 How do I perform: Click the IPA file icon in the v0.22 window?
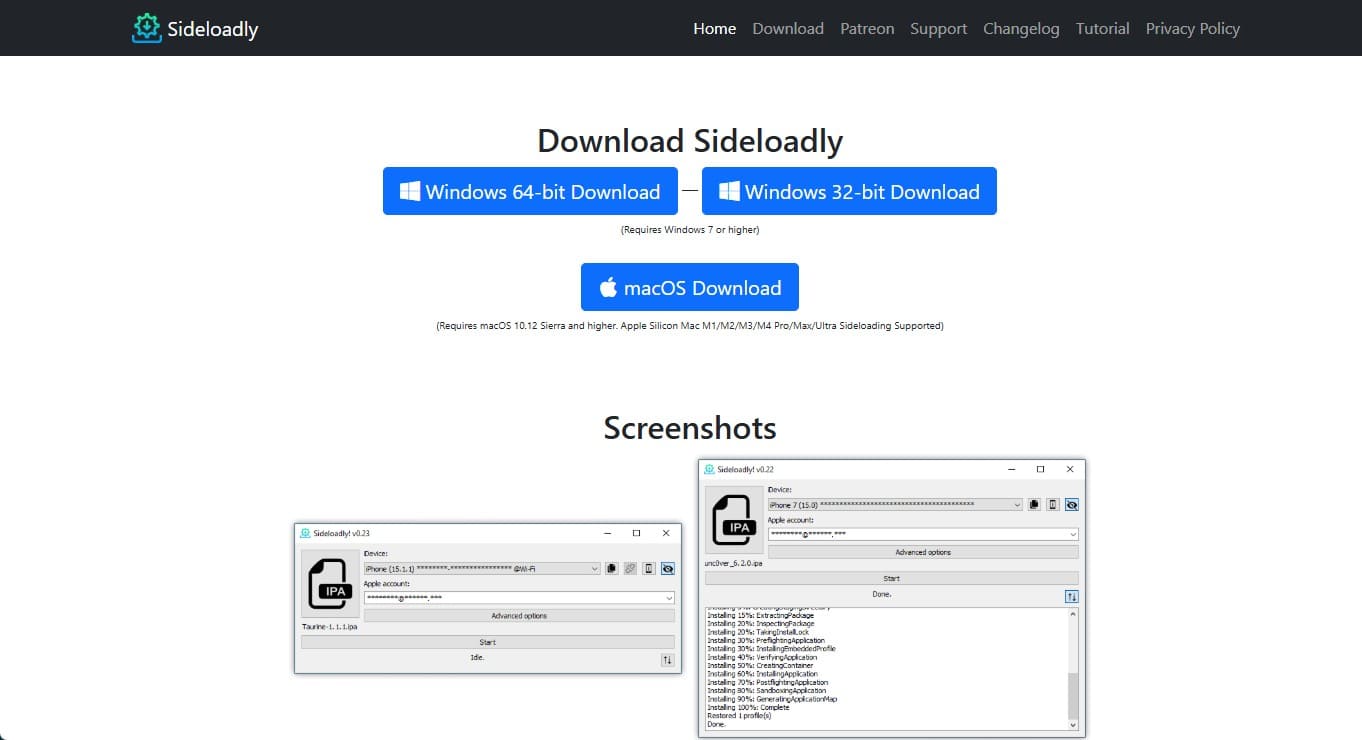pyautogui.click(x=734, y=520)
